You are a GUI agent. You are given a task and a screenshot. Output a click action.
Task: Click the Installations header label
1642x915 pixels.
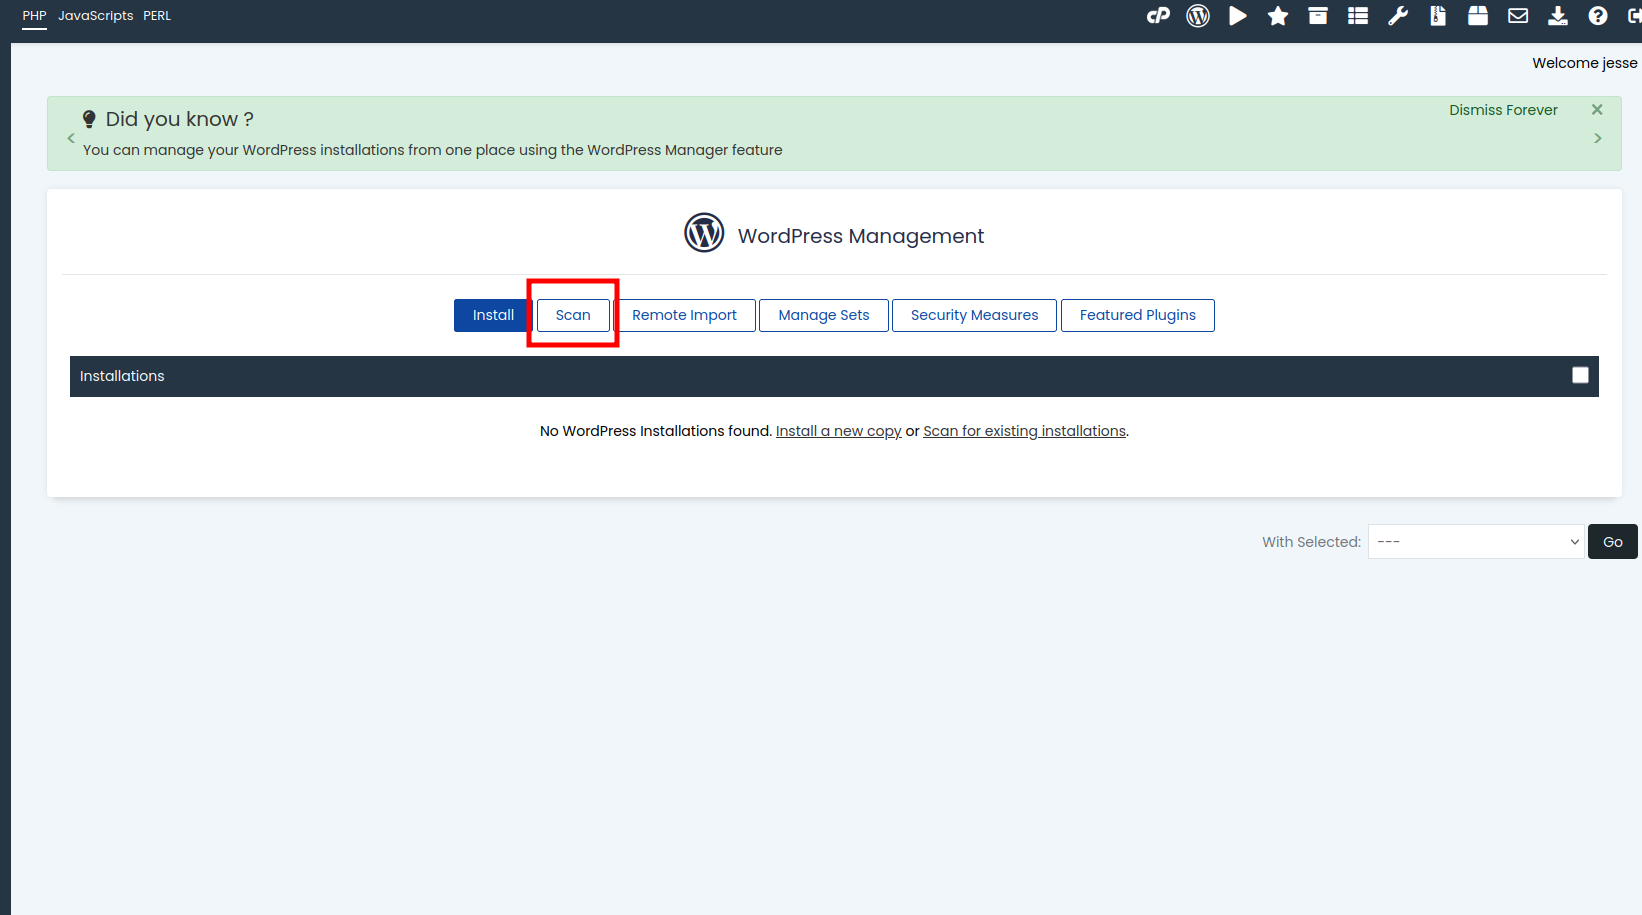pos(122,376)
